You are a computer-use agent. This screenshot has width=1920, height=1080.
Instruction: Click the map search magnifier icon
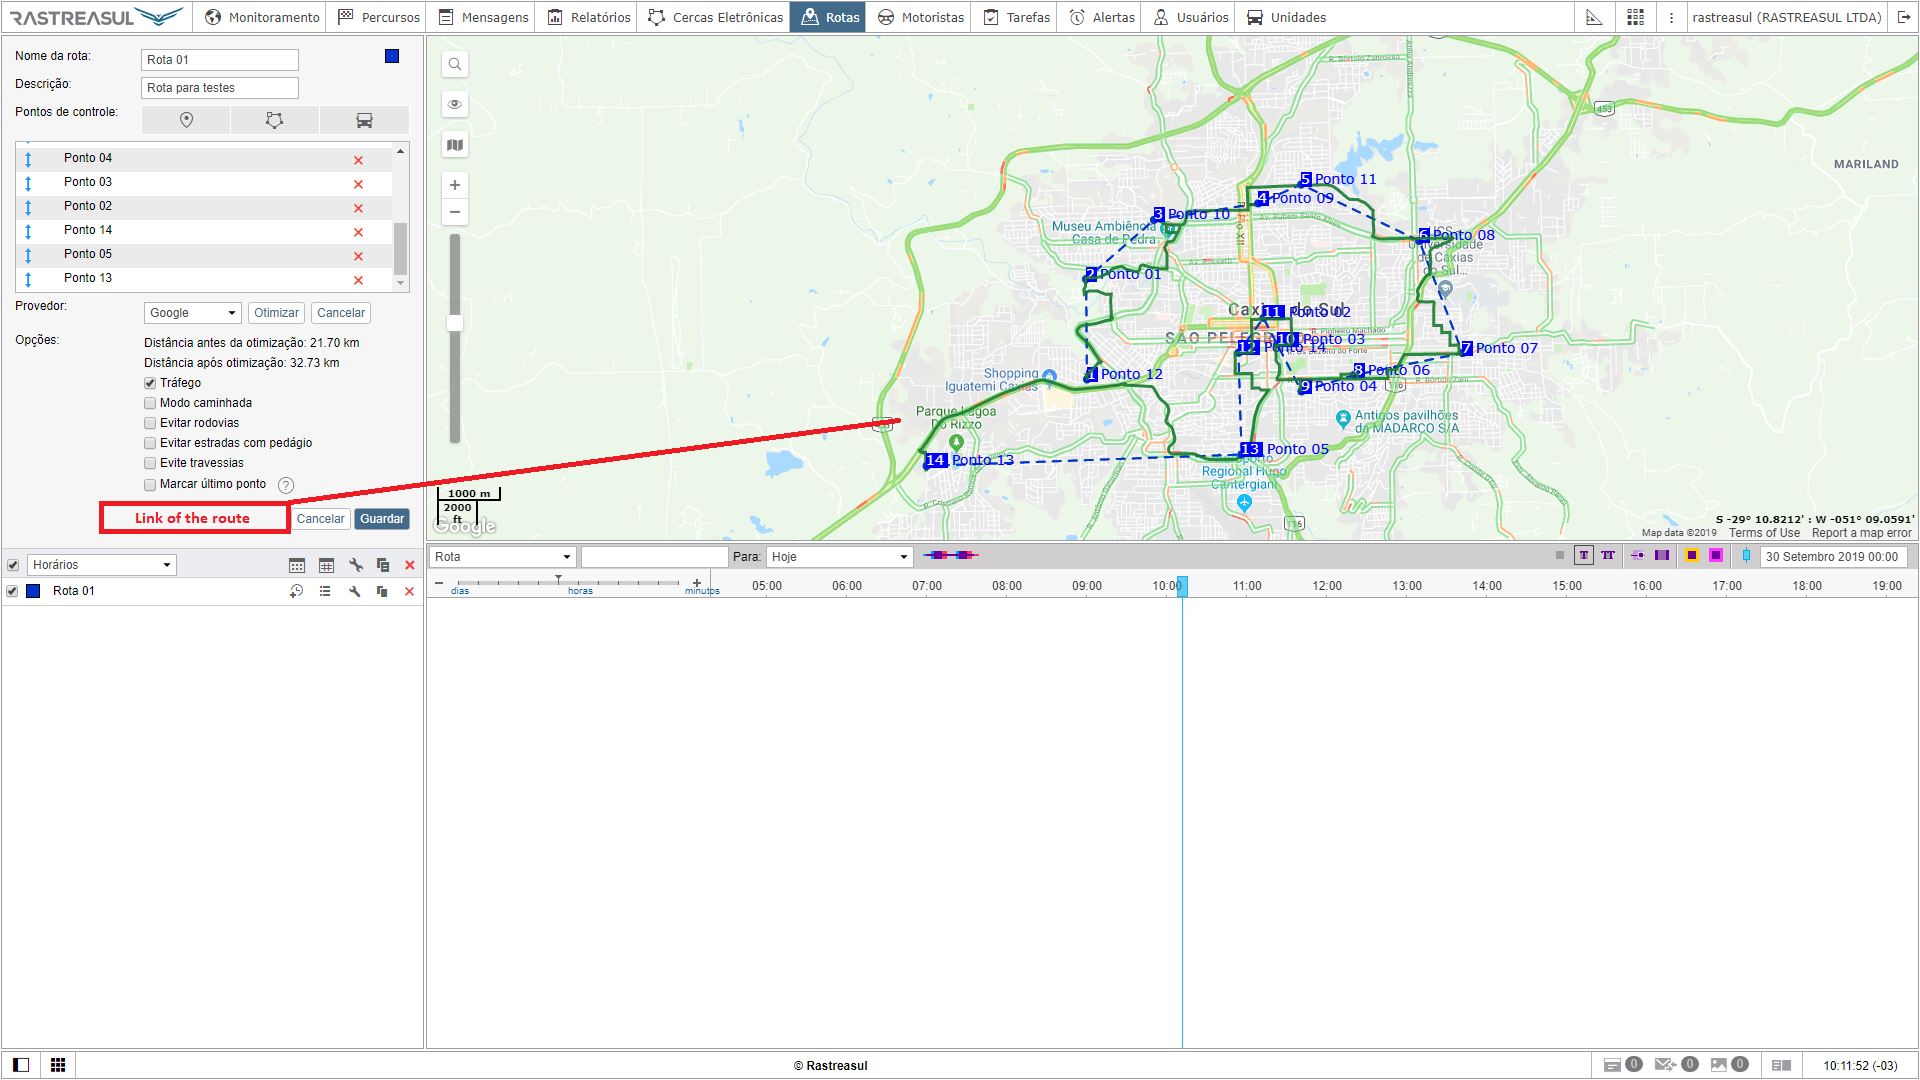pyautogui.click(x=455, y=65)
